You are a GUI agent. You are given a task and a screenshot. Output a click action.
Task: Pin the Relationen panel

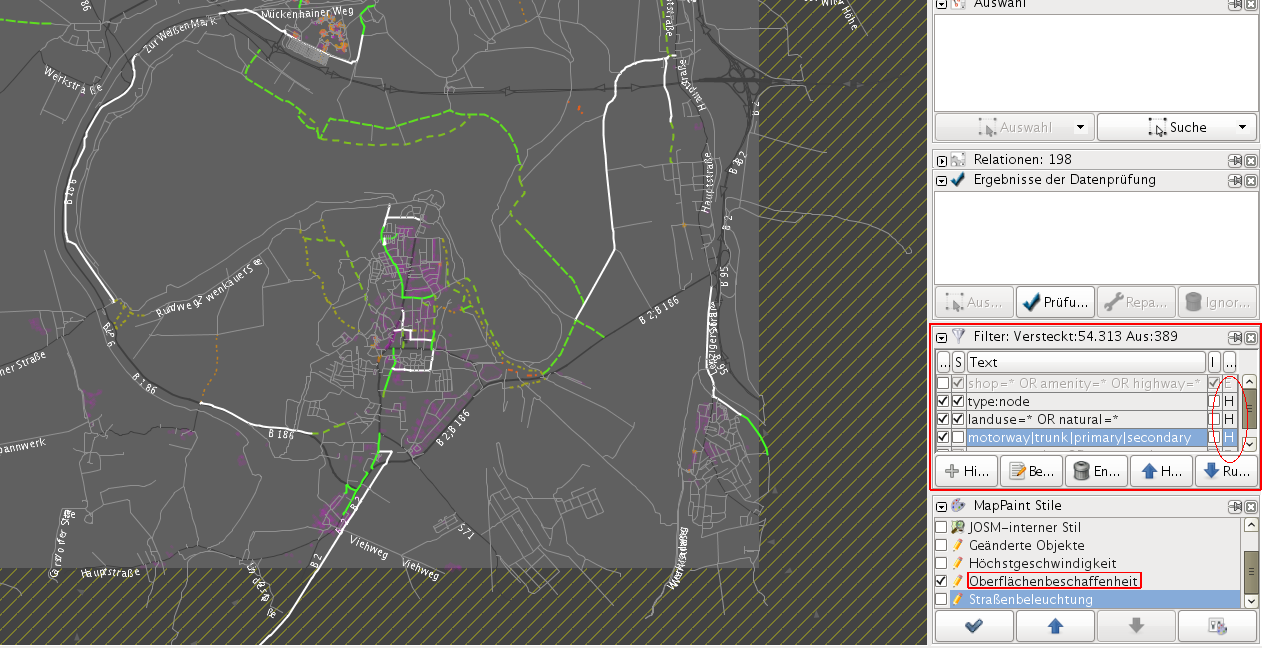click(x=1235, y=160)
